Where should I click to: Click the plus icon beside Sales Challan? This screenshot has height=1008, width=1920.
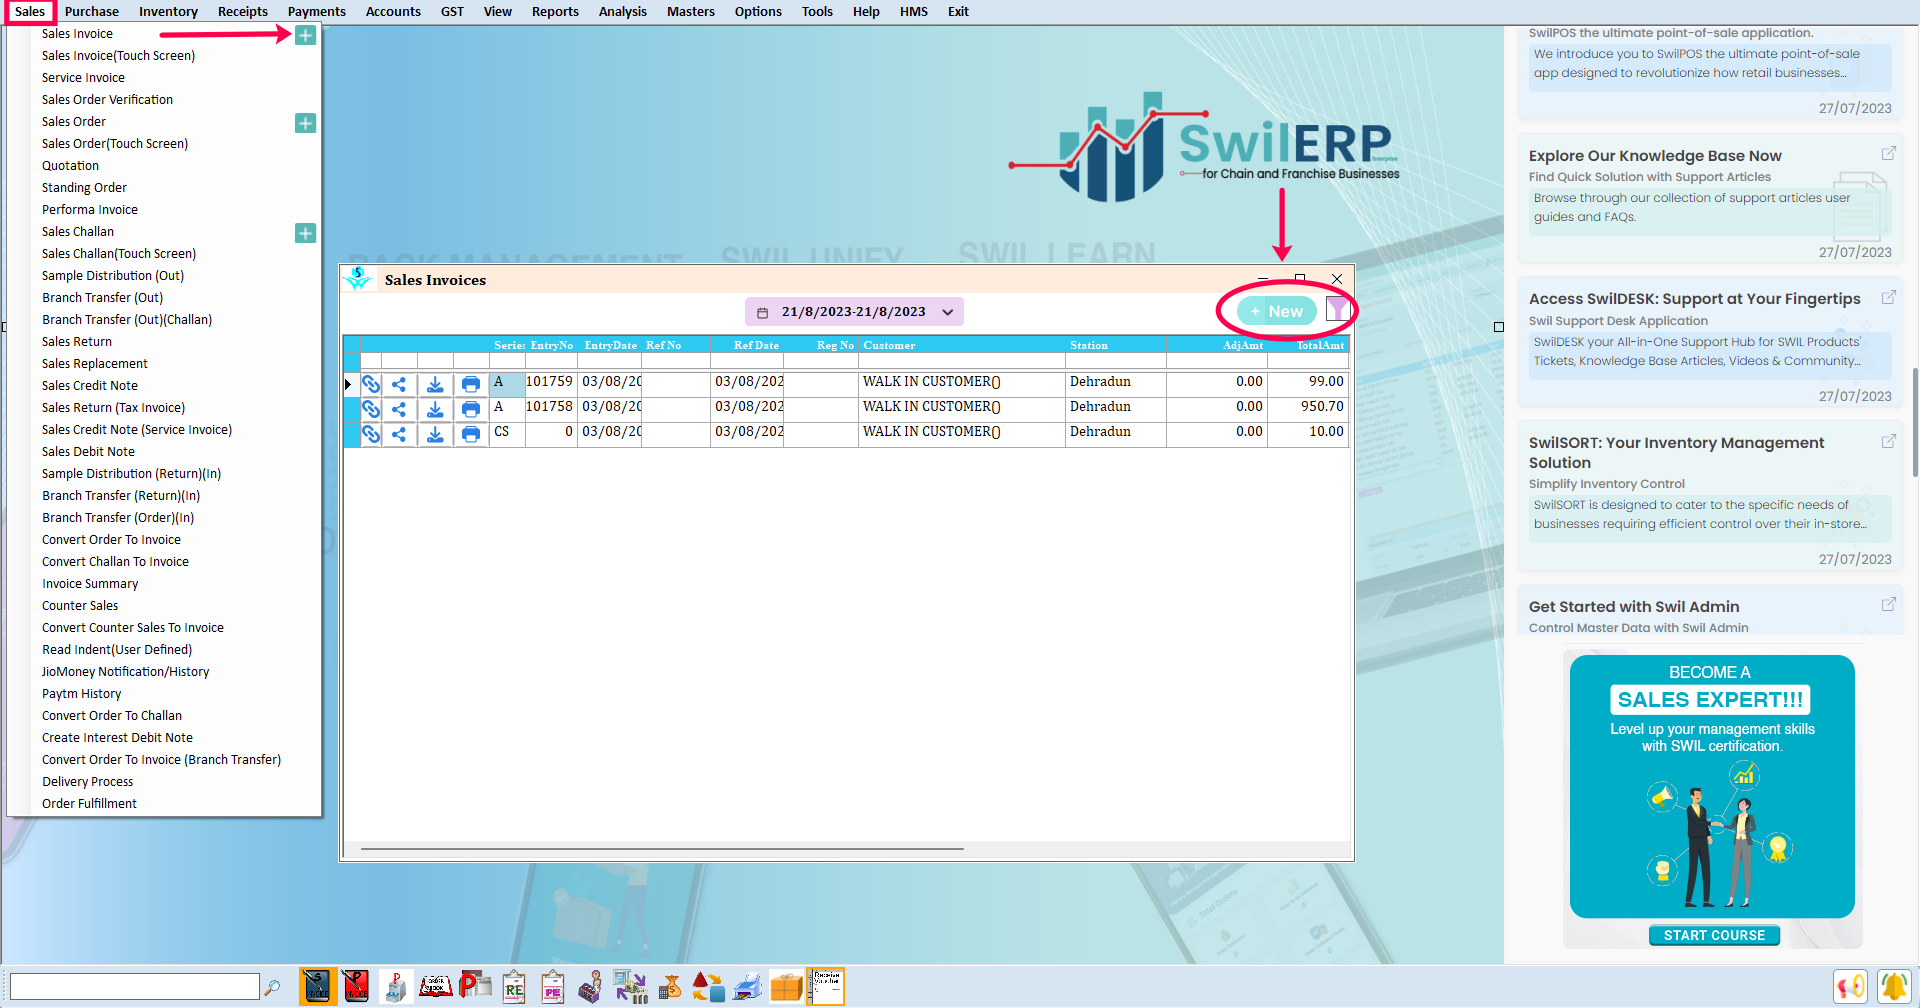(305, 233)
